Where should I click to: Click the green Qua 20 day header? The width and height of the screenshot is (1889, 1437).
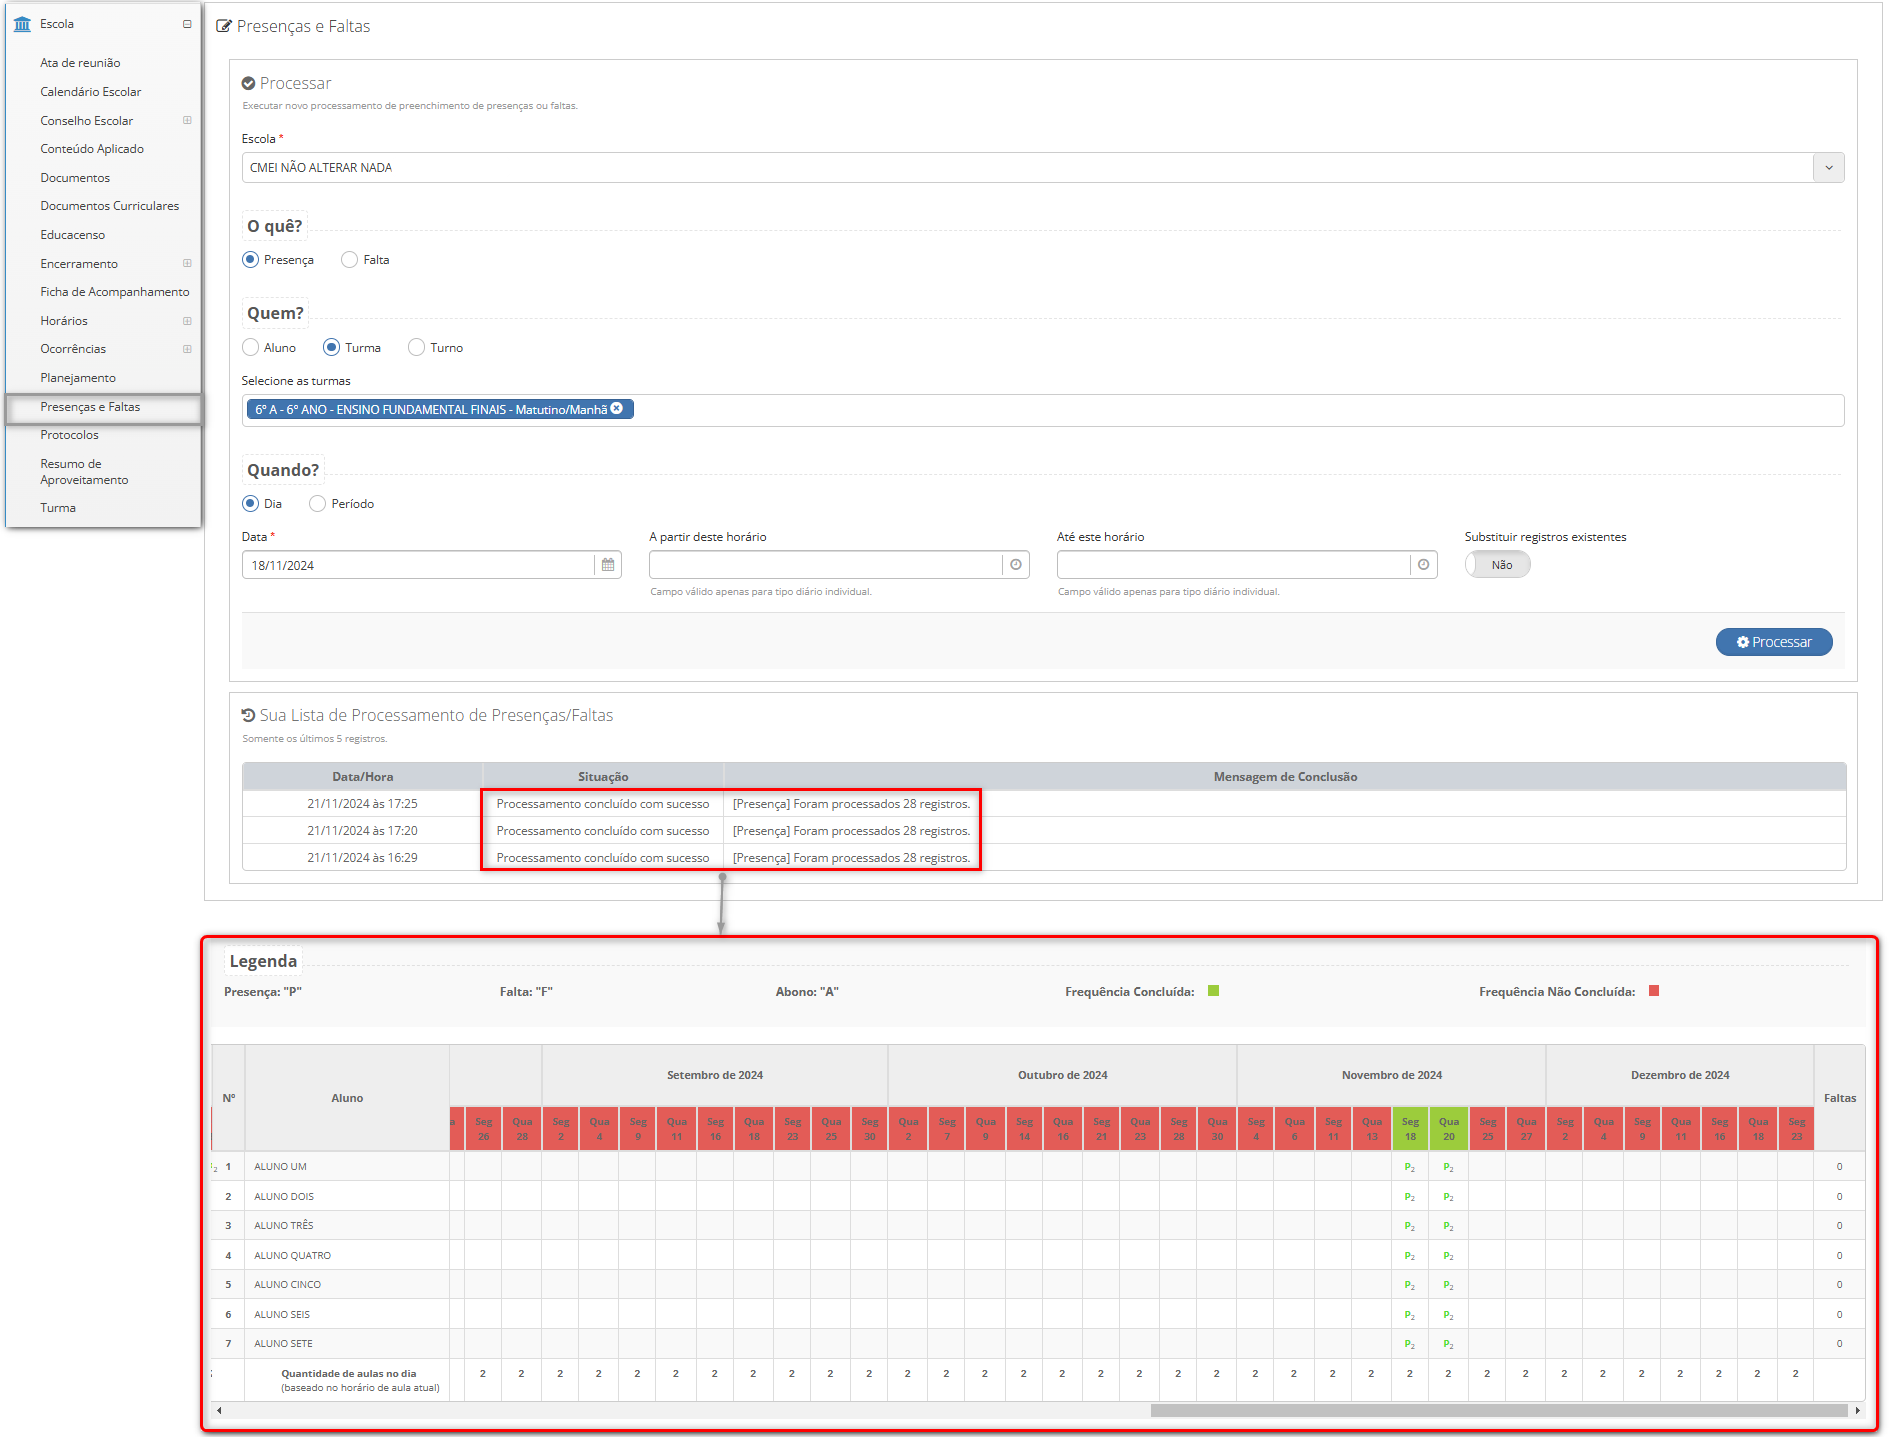pos(1449,1129)
